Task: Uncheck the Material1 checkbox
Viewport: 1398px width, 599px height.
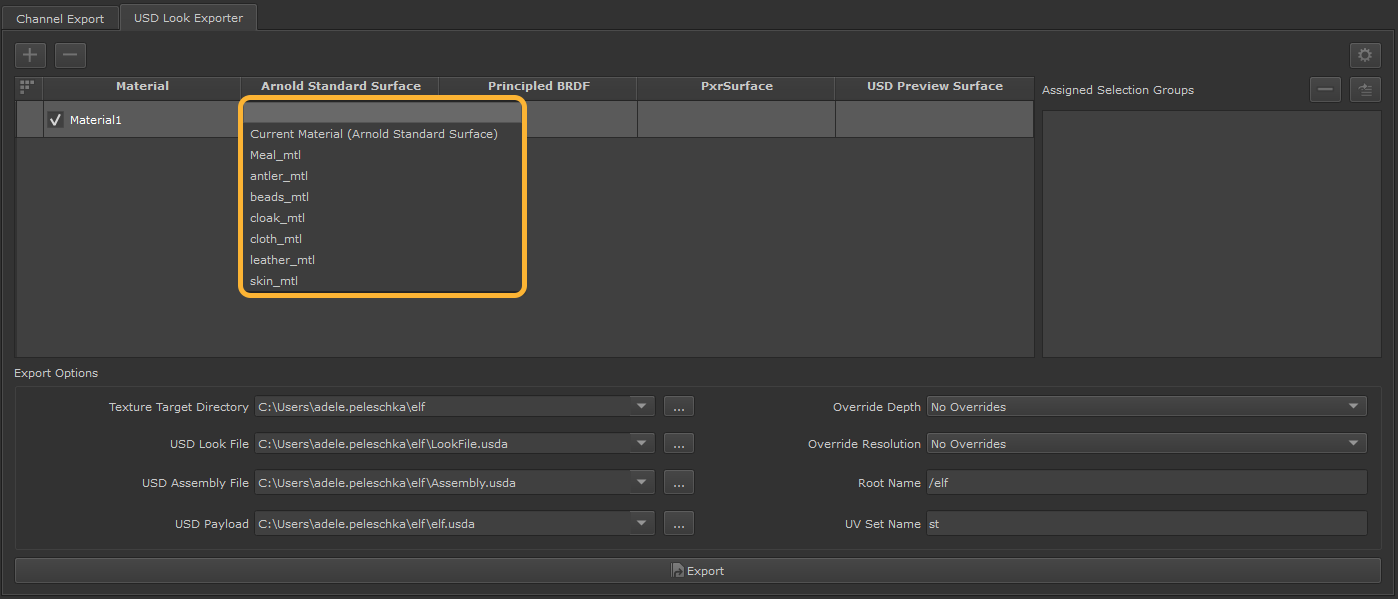Action: (x=56, y=120)
